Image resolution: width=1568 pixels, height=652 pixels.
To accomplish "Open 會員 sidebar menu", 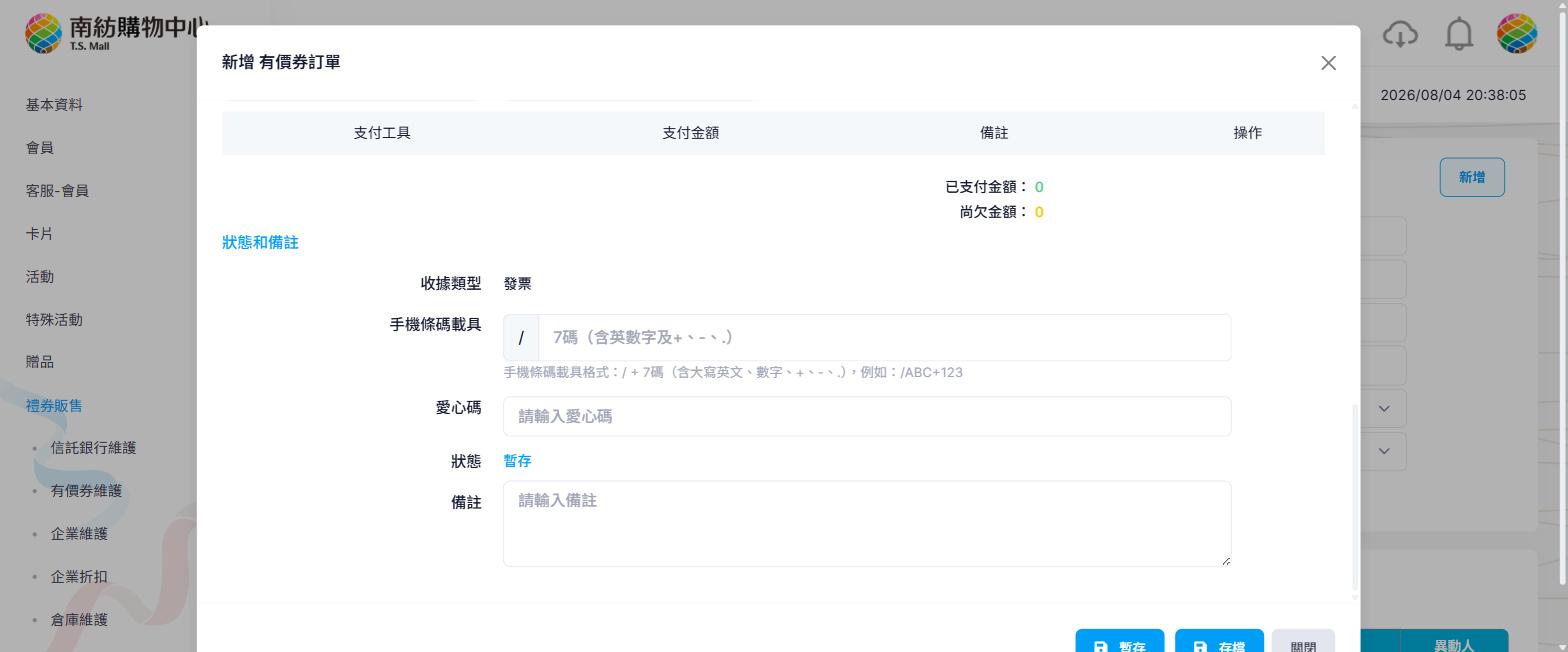I will click(40, 148).
